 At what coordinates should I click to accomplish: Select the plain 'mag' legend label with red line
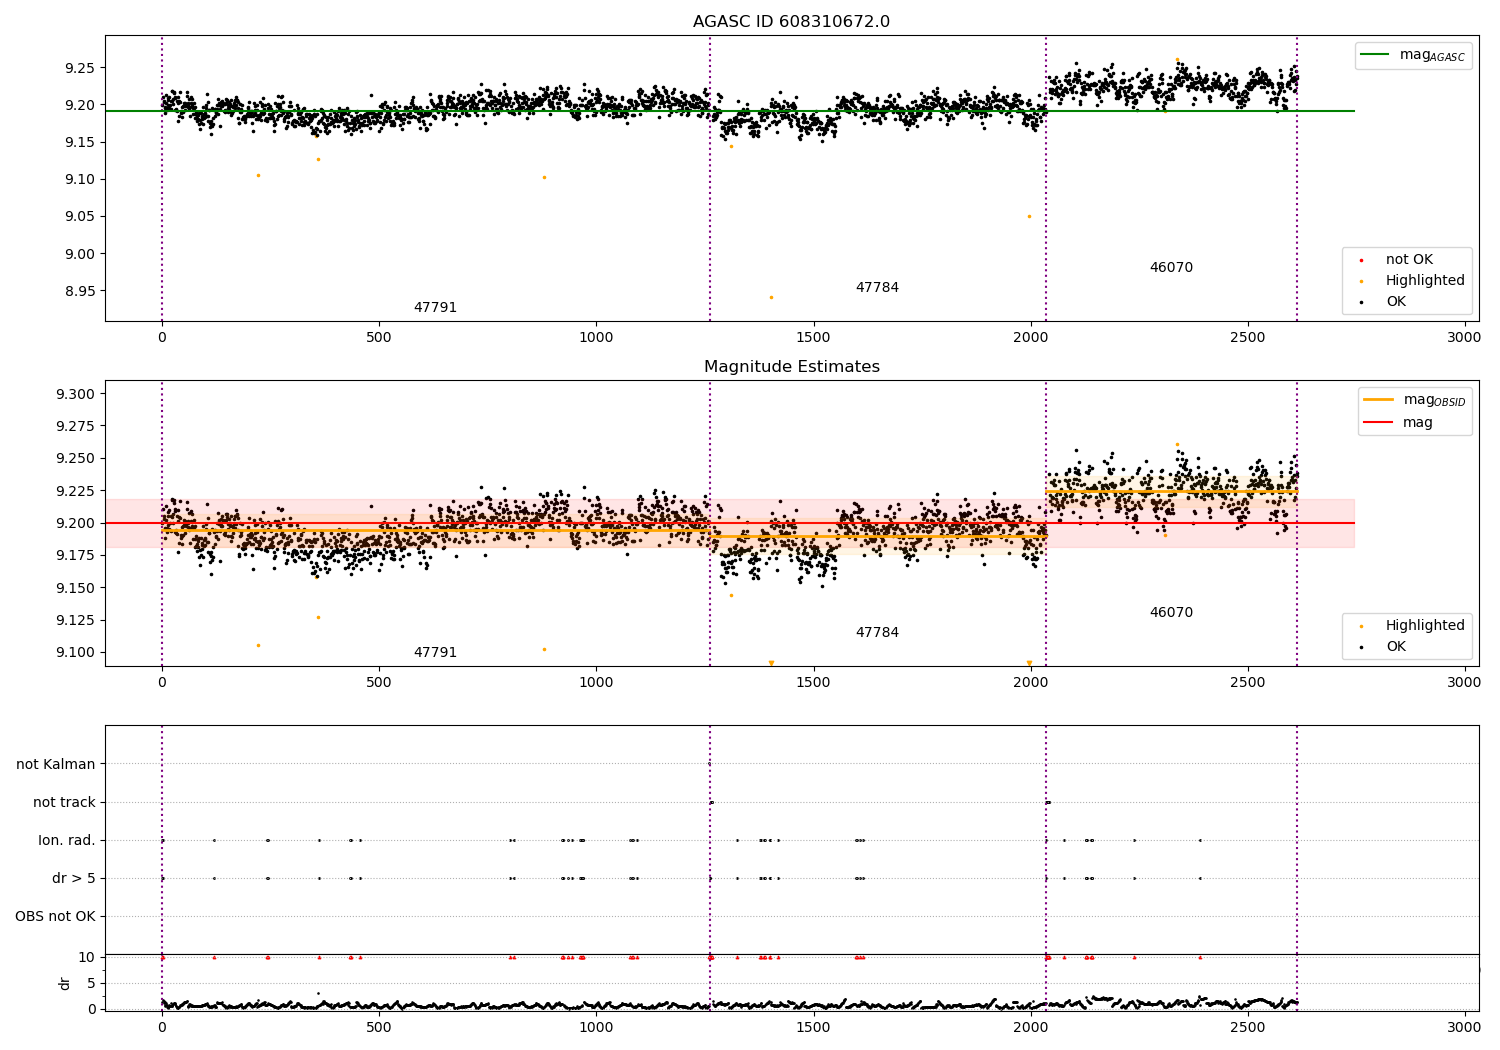(1418, 423)
